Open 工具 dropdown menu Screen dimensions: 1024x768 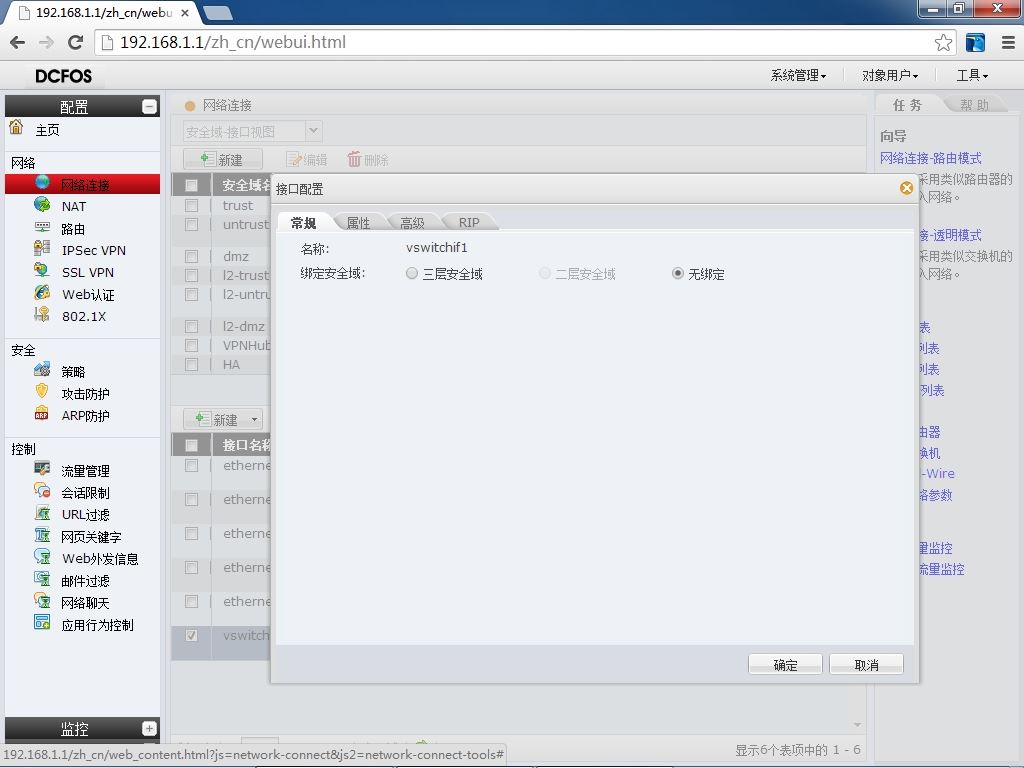point(972,76)
